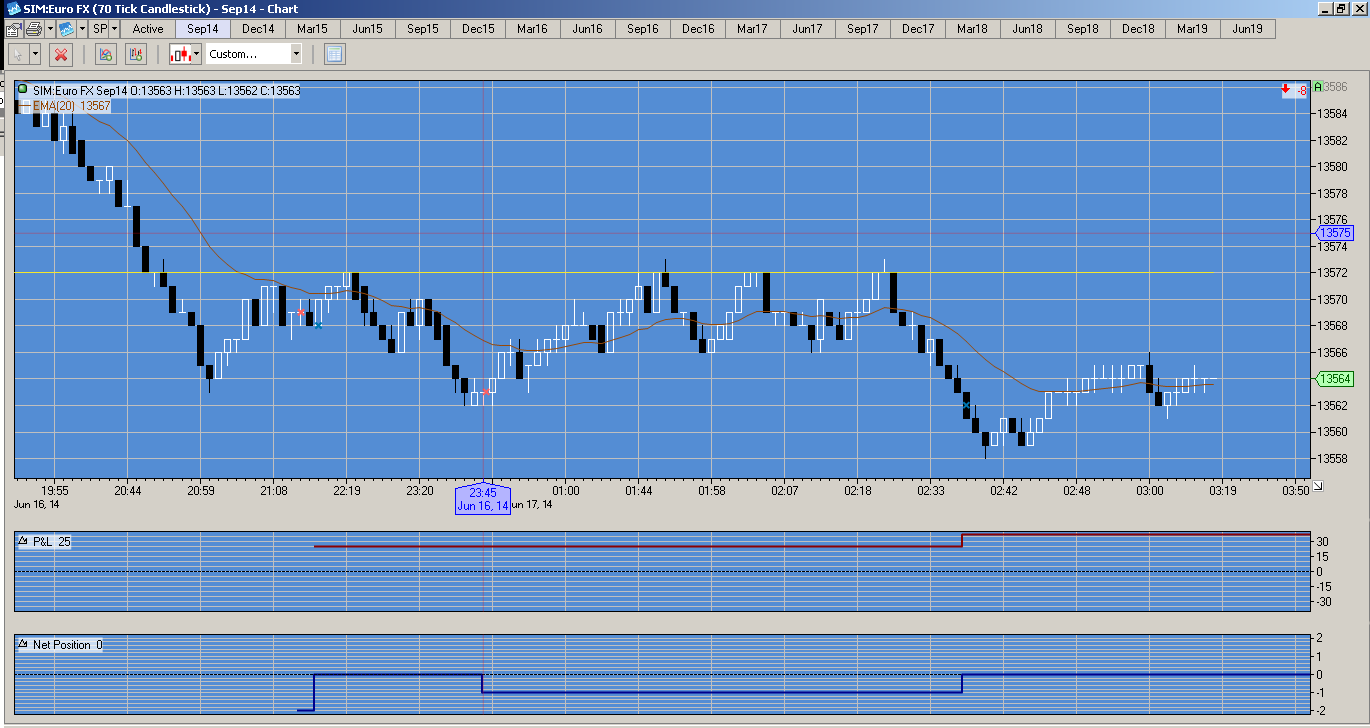Open the Dec15 contract tab
This screenshot has width=1370, height=728.
coord(478,29)
